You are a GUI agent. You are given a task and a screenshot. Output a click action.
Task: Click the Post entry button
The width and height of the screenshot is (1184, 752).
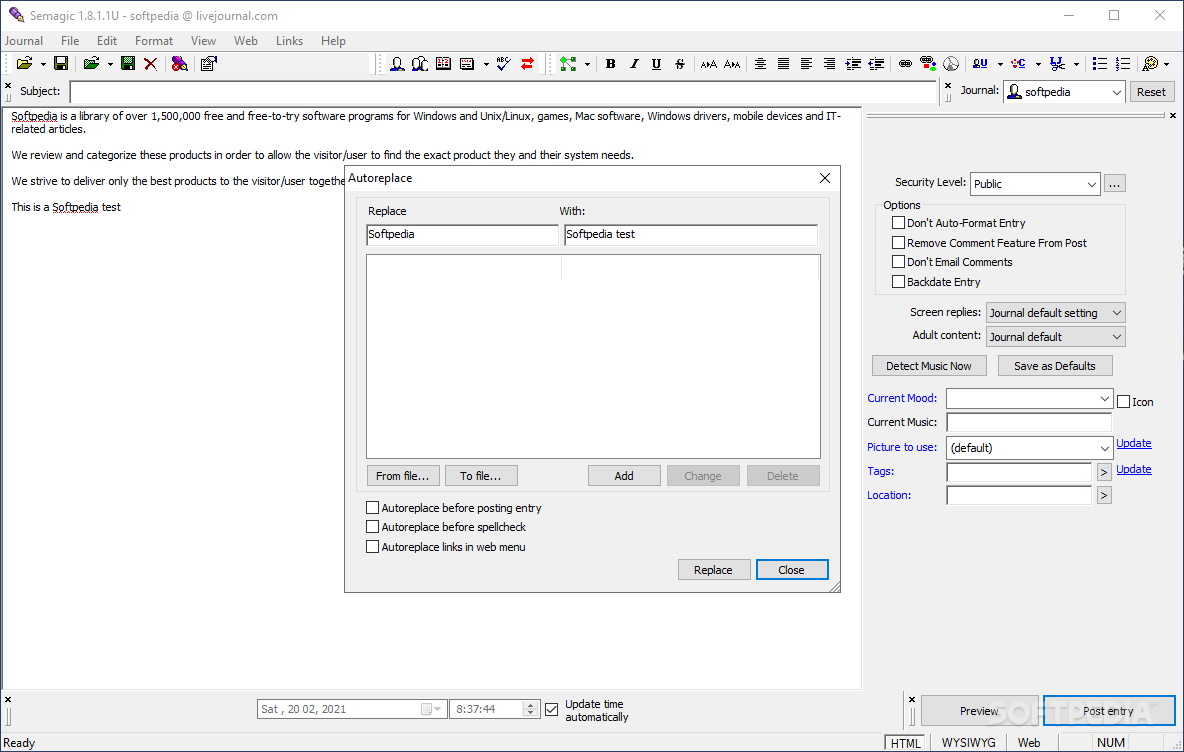(1108, 710)
